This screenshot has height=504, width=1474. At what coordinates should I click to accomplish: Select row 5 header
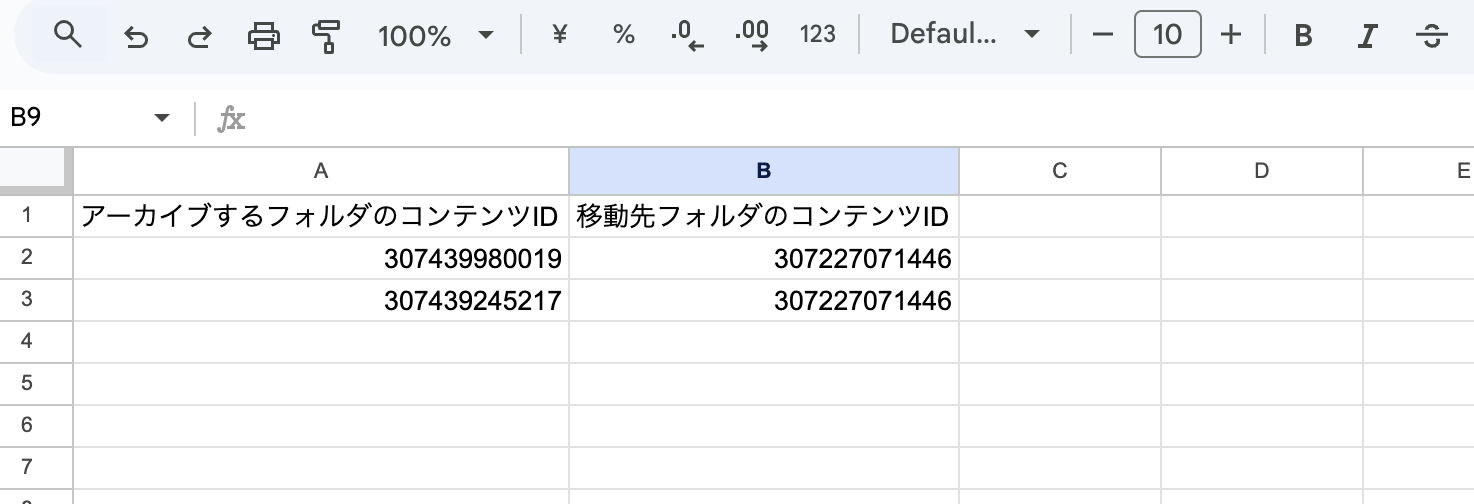click(36, 383)
